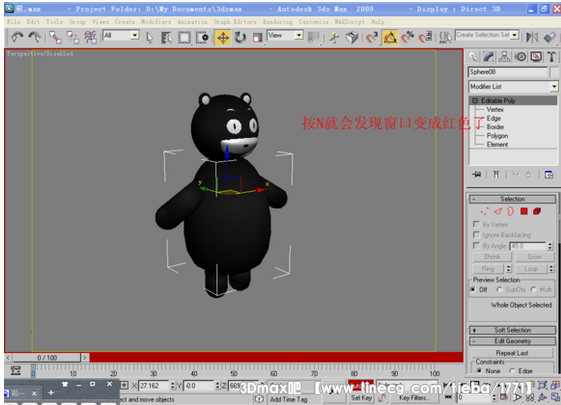The image size is (561, 405).
Task: Open Configure Modifier Sets icon
Action: (549, 174)
